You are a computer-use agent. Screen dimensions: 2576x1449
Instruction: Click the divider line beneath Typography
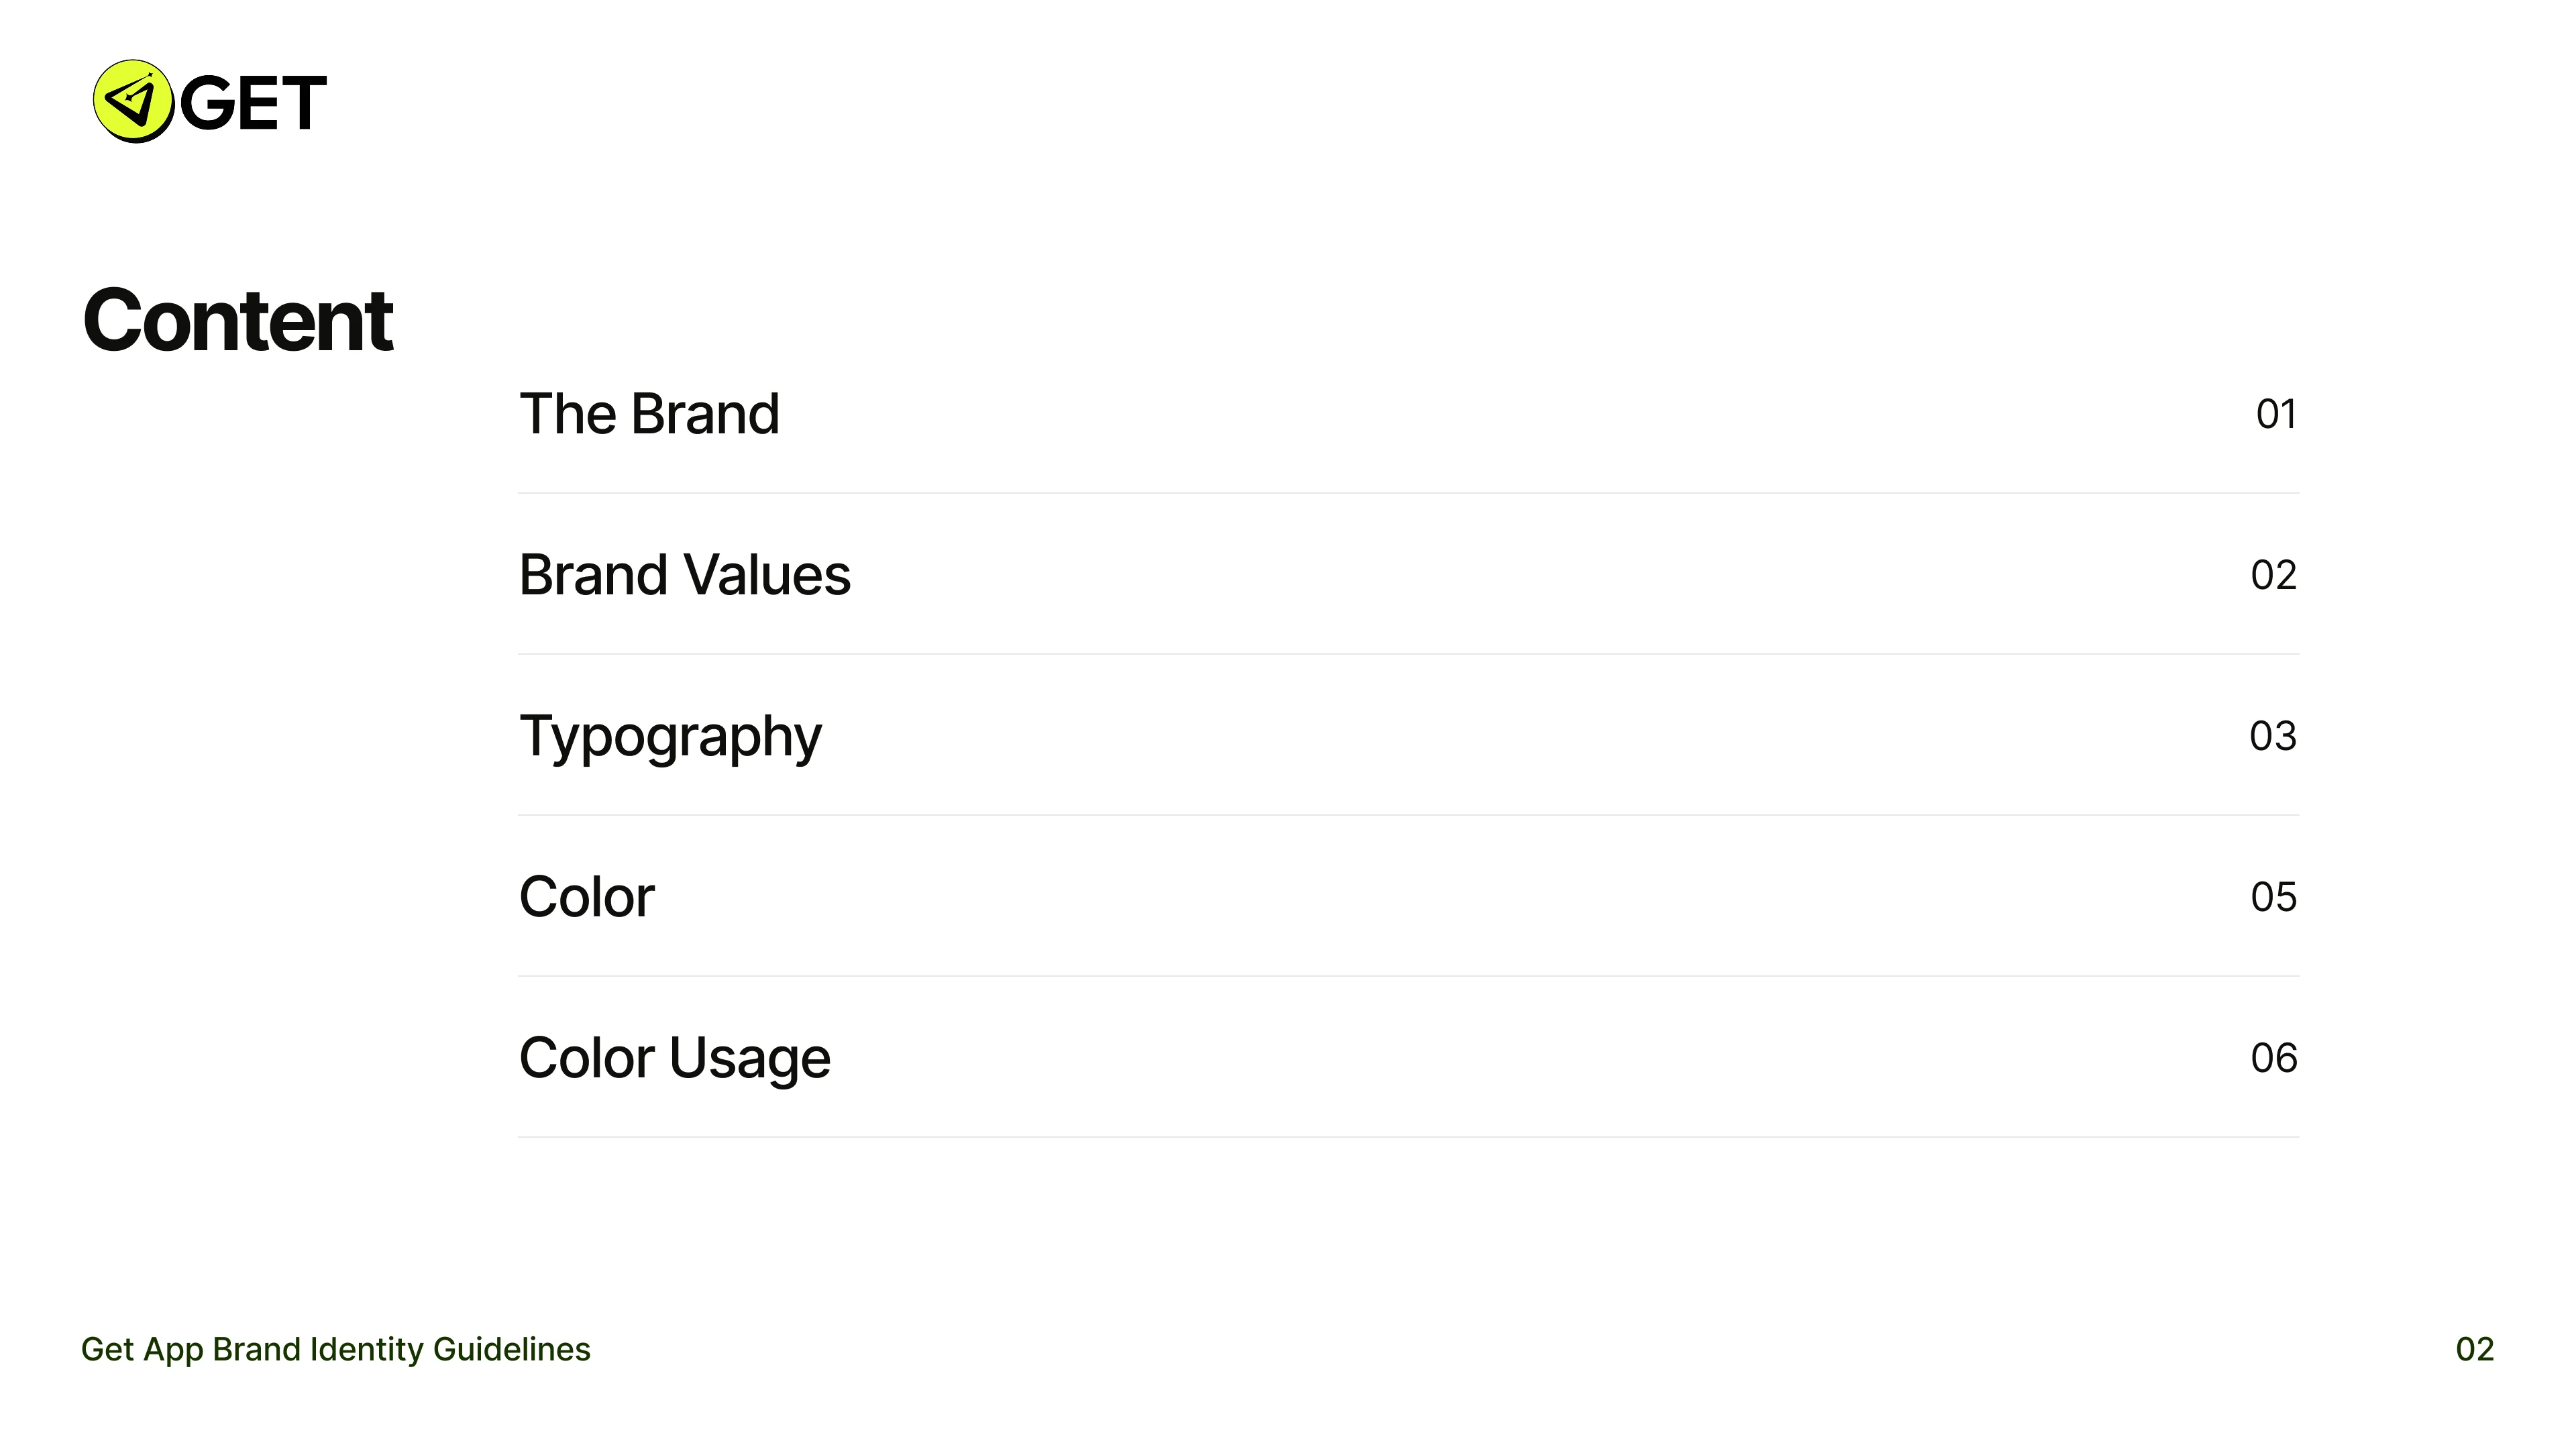(x=1408, y=815)
